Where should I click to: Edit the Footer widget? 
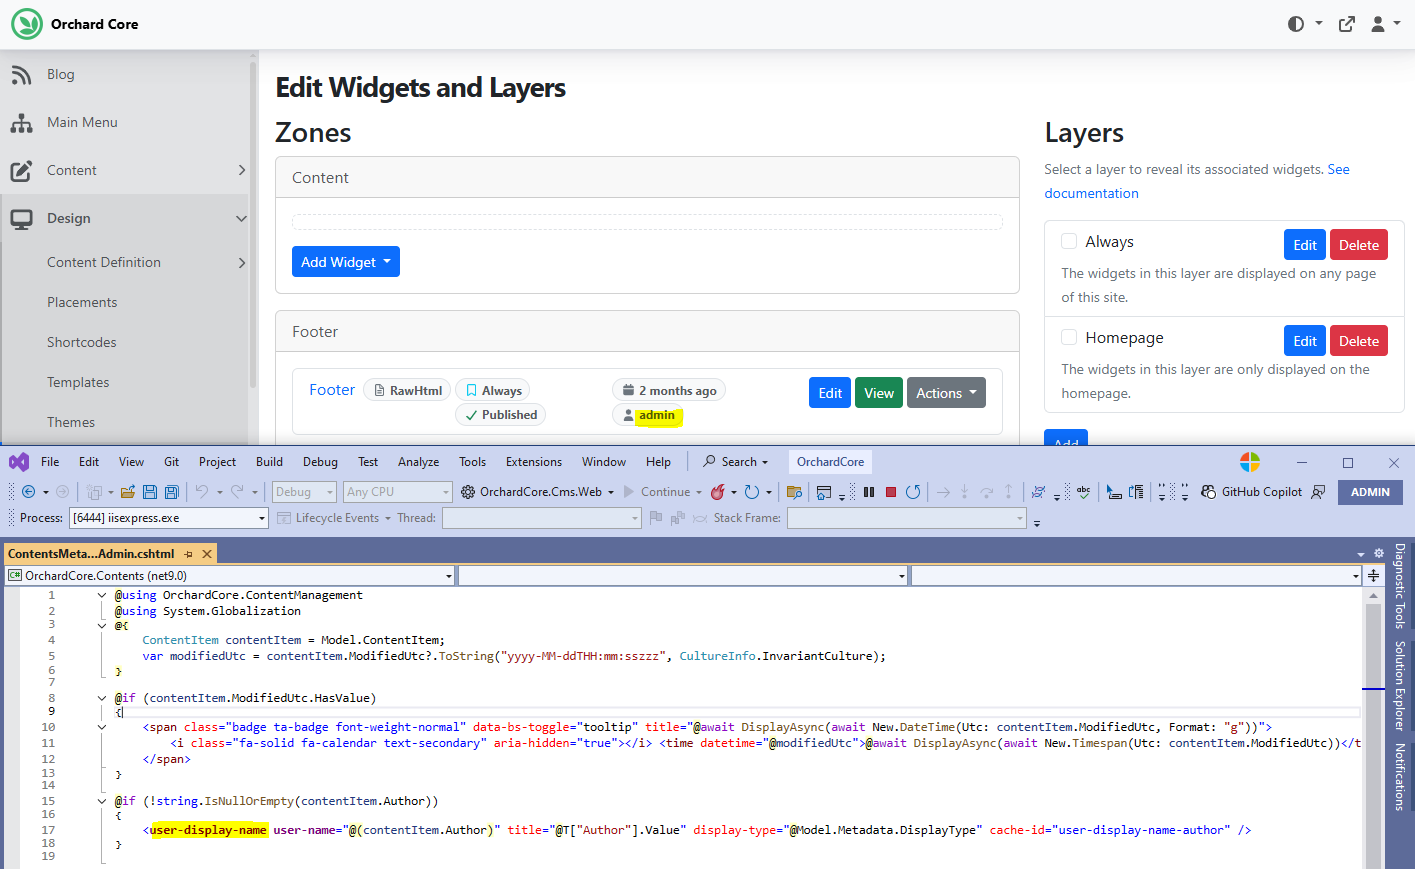pyautogui.click(x=830, y=393)
